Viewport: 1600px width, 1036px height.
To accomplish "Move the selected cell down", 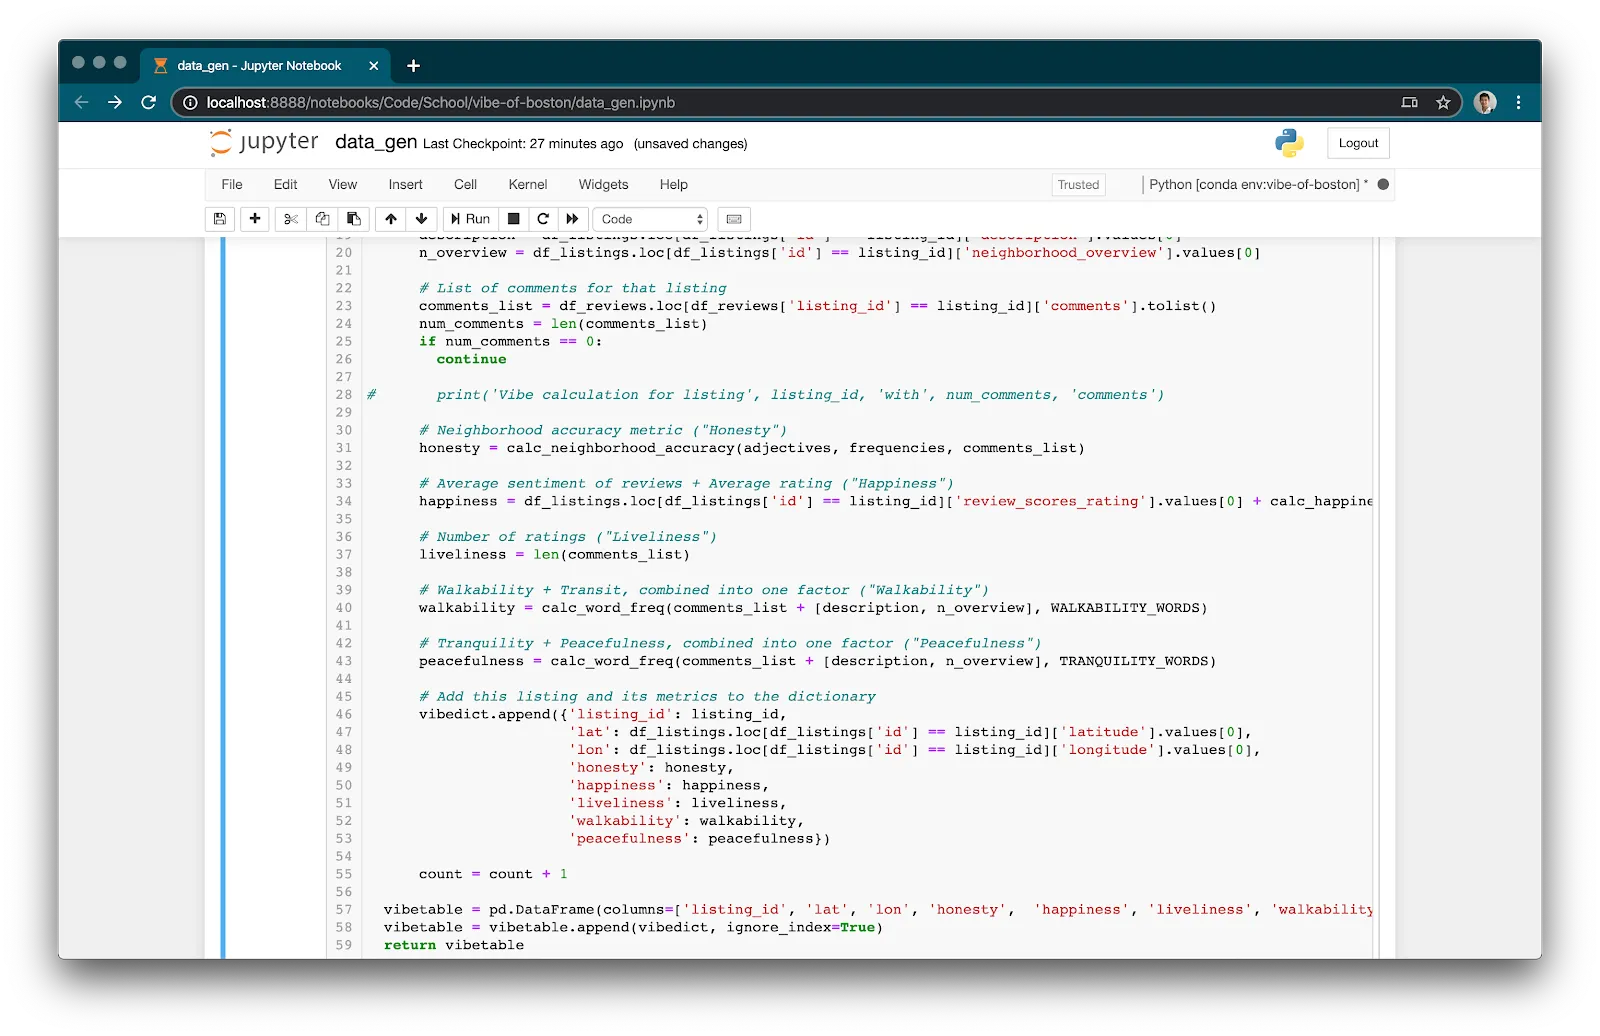I will 422,219.
